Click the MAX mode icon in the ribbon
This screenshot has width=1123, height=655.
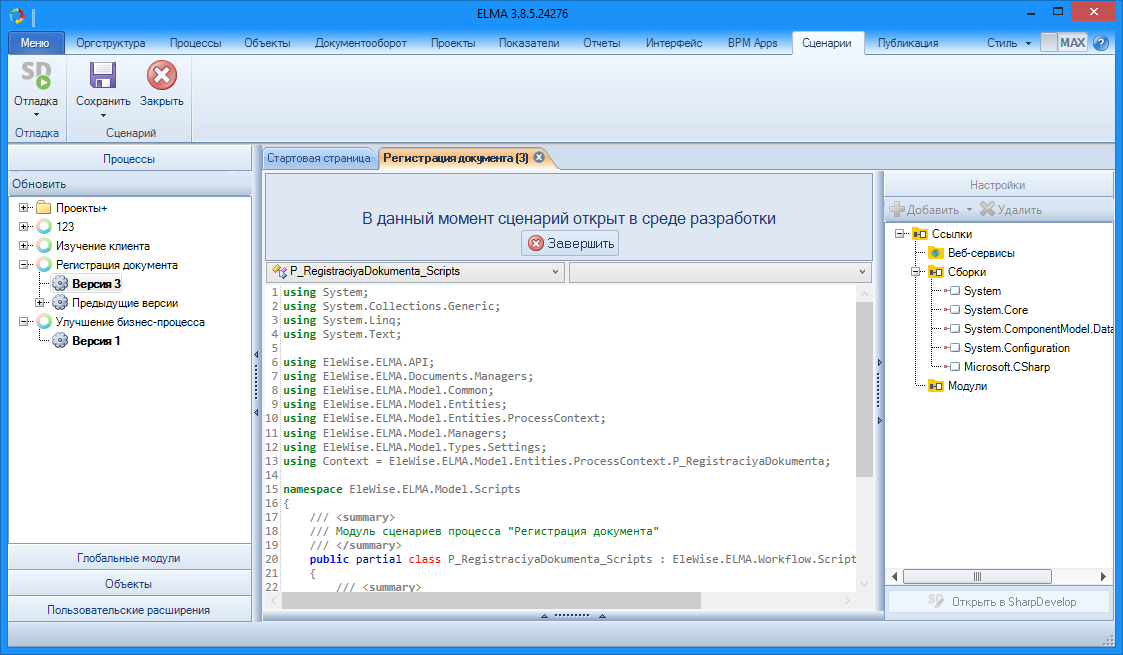coord(1064,43)
